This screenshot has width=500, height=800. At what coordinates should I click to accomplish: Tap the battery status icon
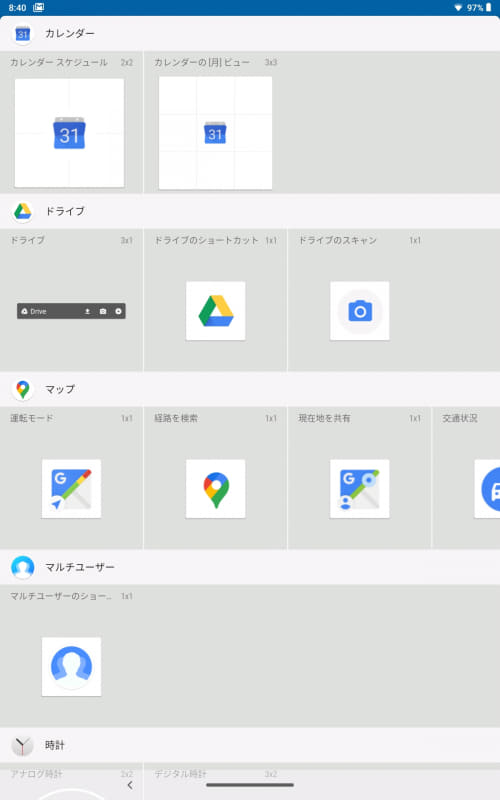click(x=488, y=8)
